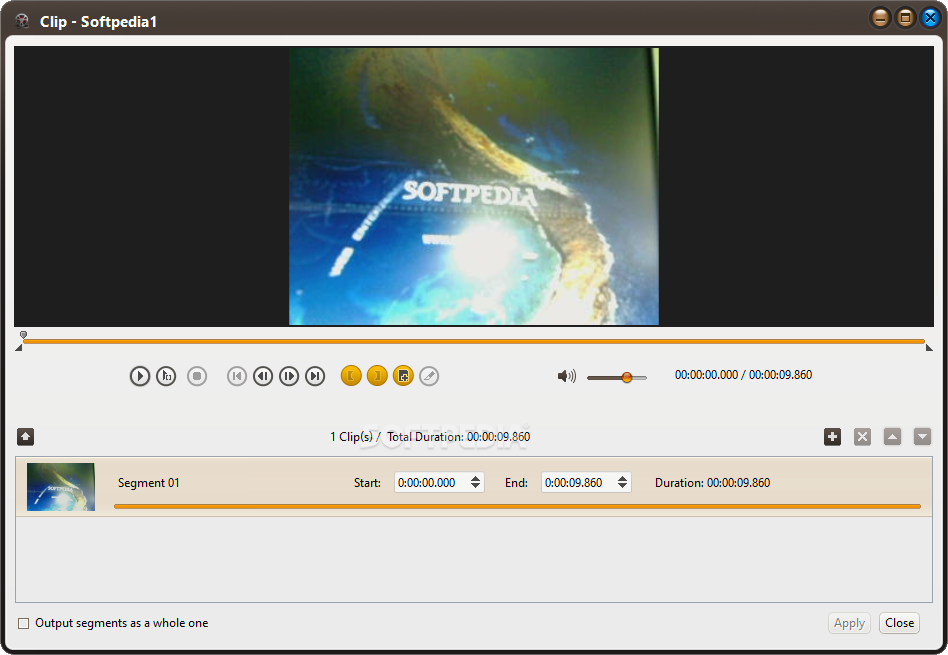This screenshot has width=948, height=655.
Task: Jump to the clip start
Action: coord(237,376)
